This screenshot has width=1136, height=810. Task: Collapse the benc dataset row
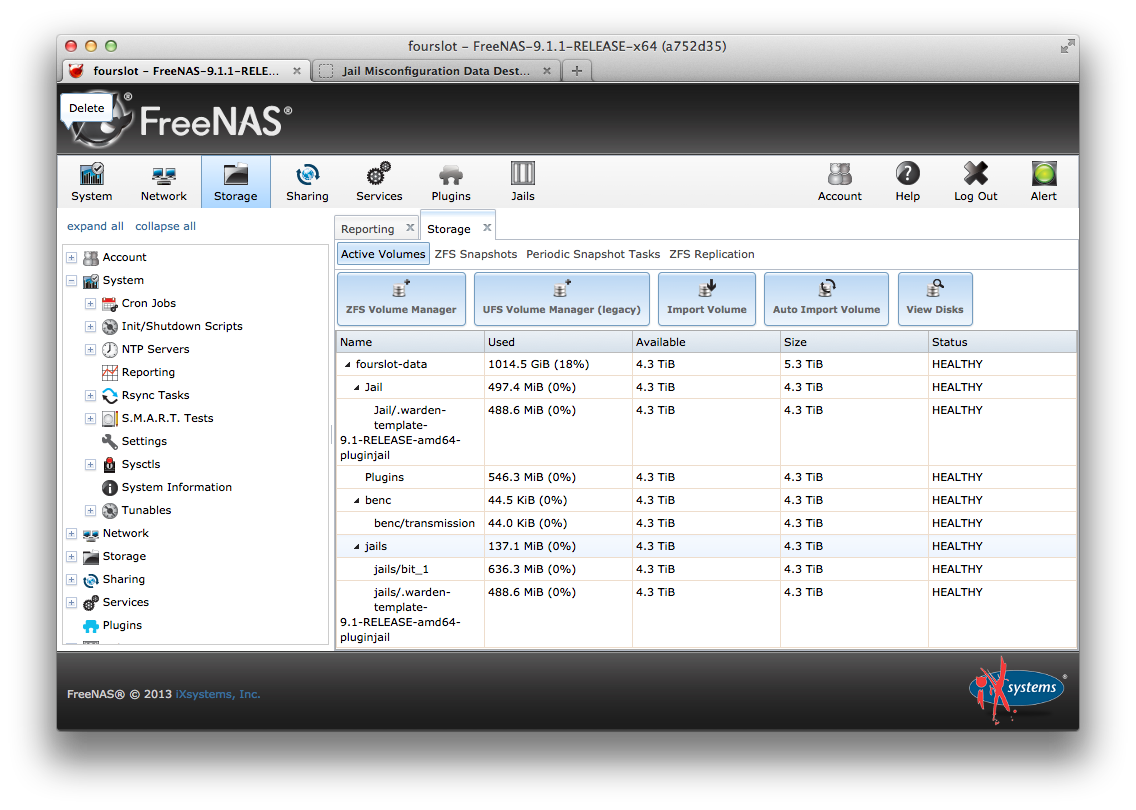pyautogui.click(x=356, y=501)
